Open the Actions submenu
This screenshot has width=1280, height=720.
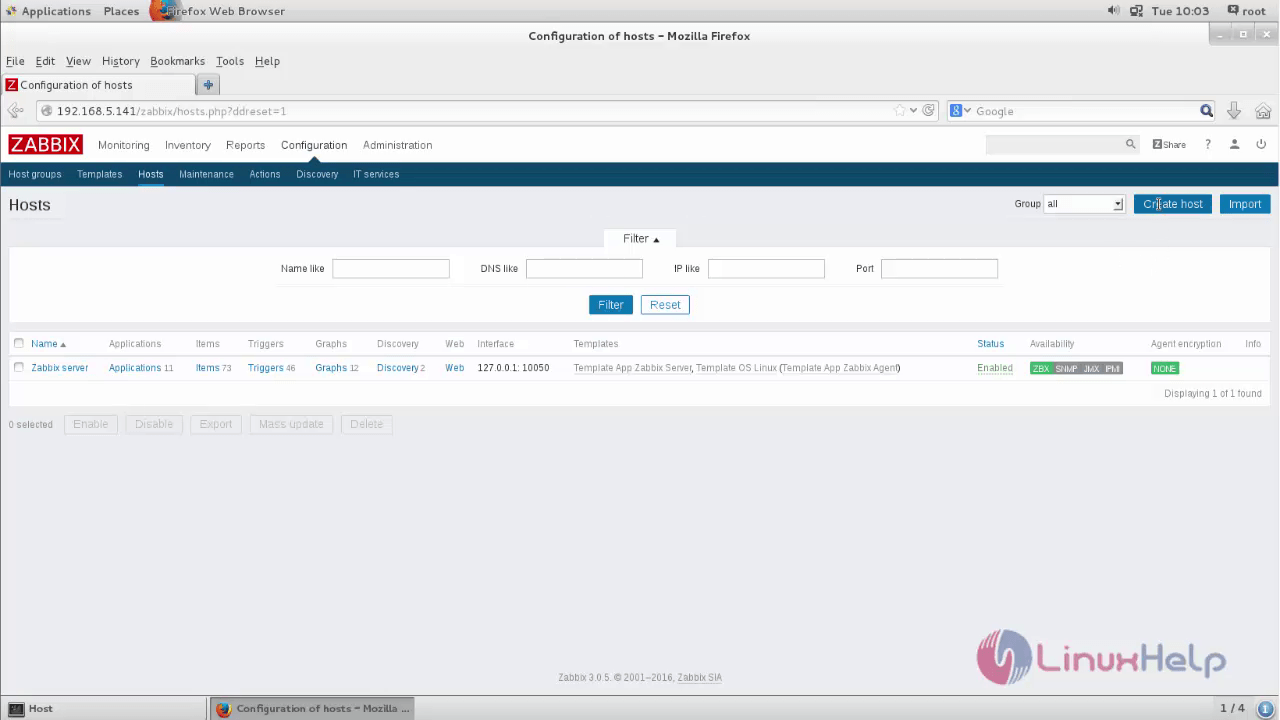[265, 174]
